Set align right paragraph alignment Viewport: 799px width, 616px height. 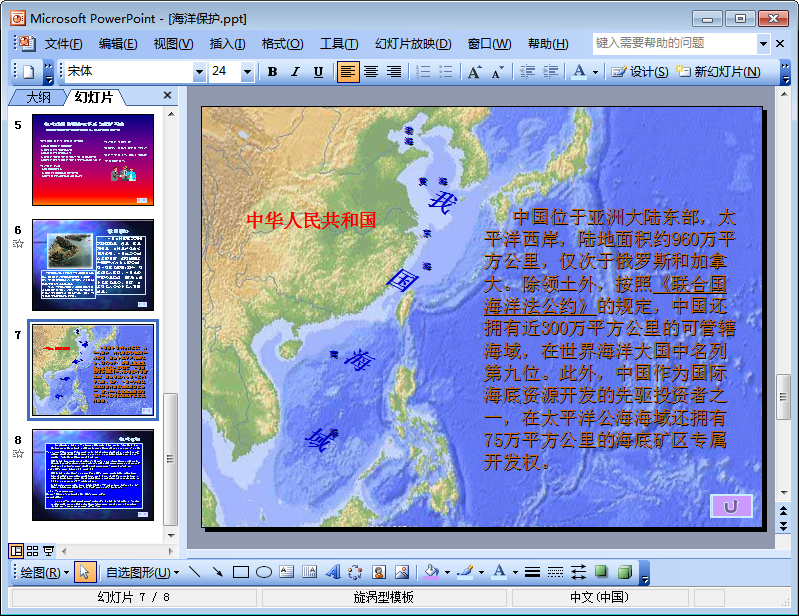(x=394, y=72)
